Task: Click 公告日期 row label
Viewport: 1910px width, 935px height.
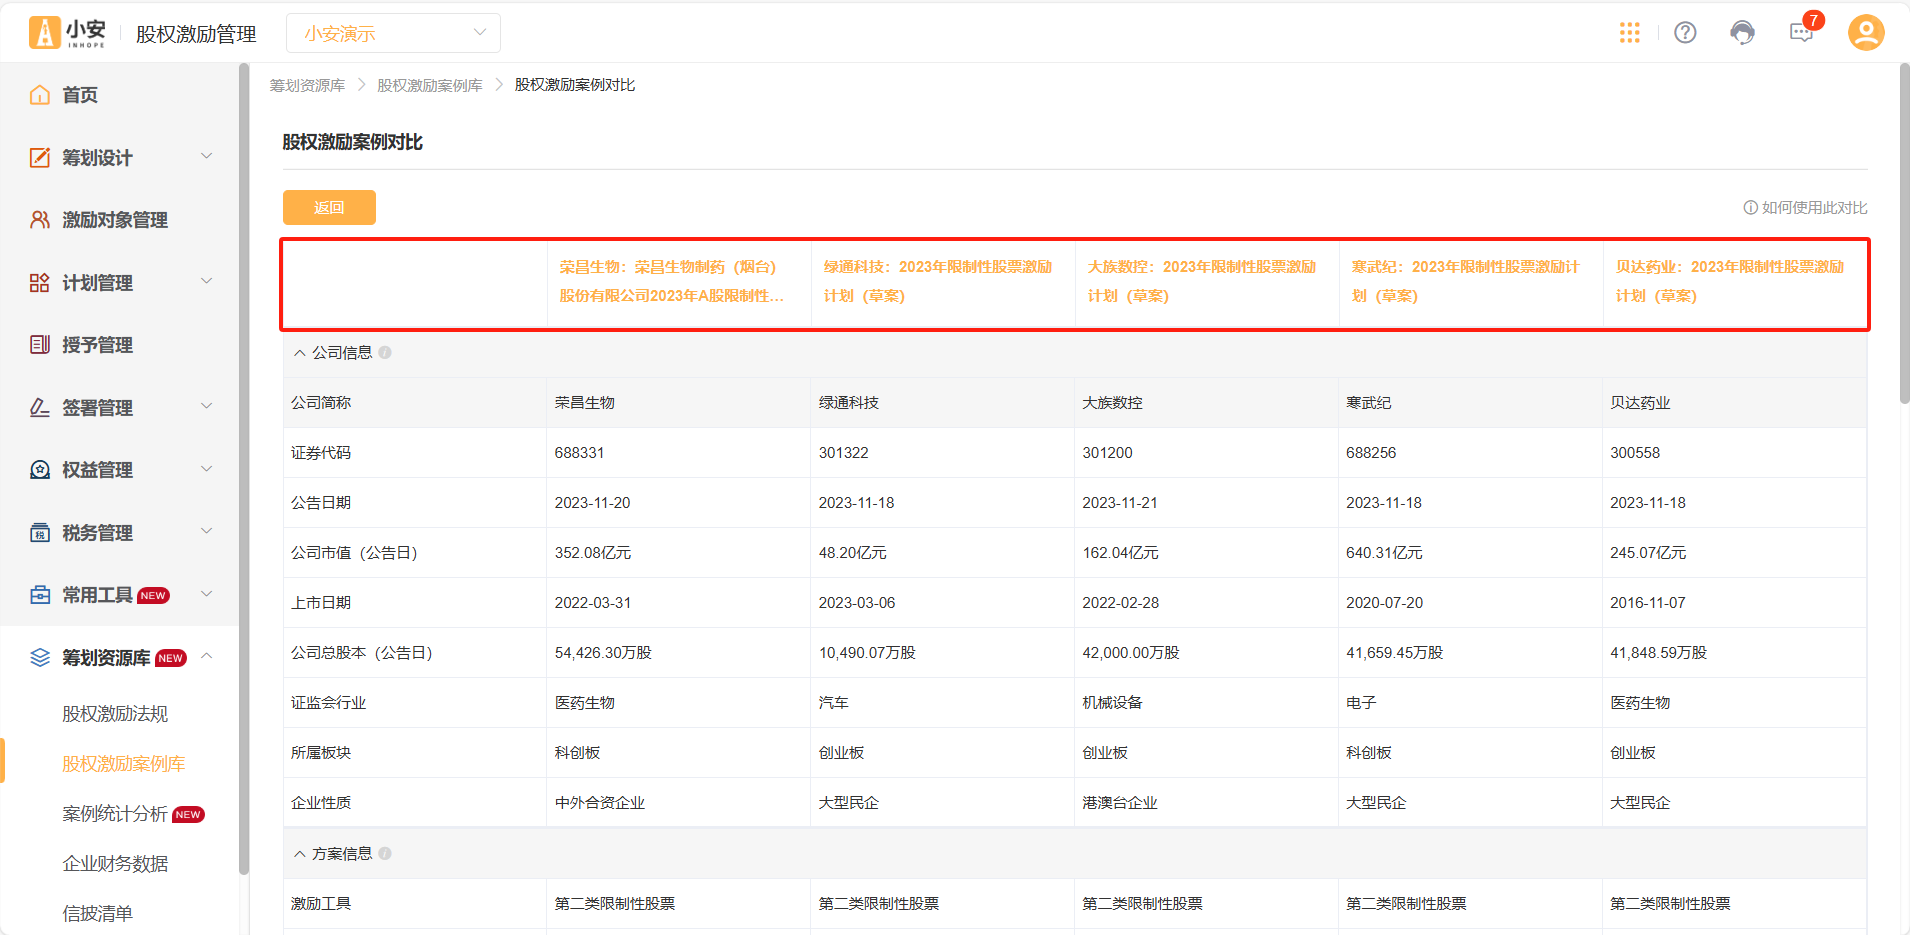Action: click(321, 502)
